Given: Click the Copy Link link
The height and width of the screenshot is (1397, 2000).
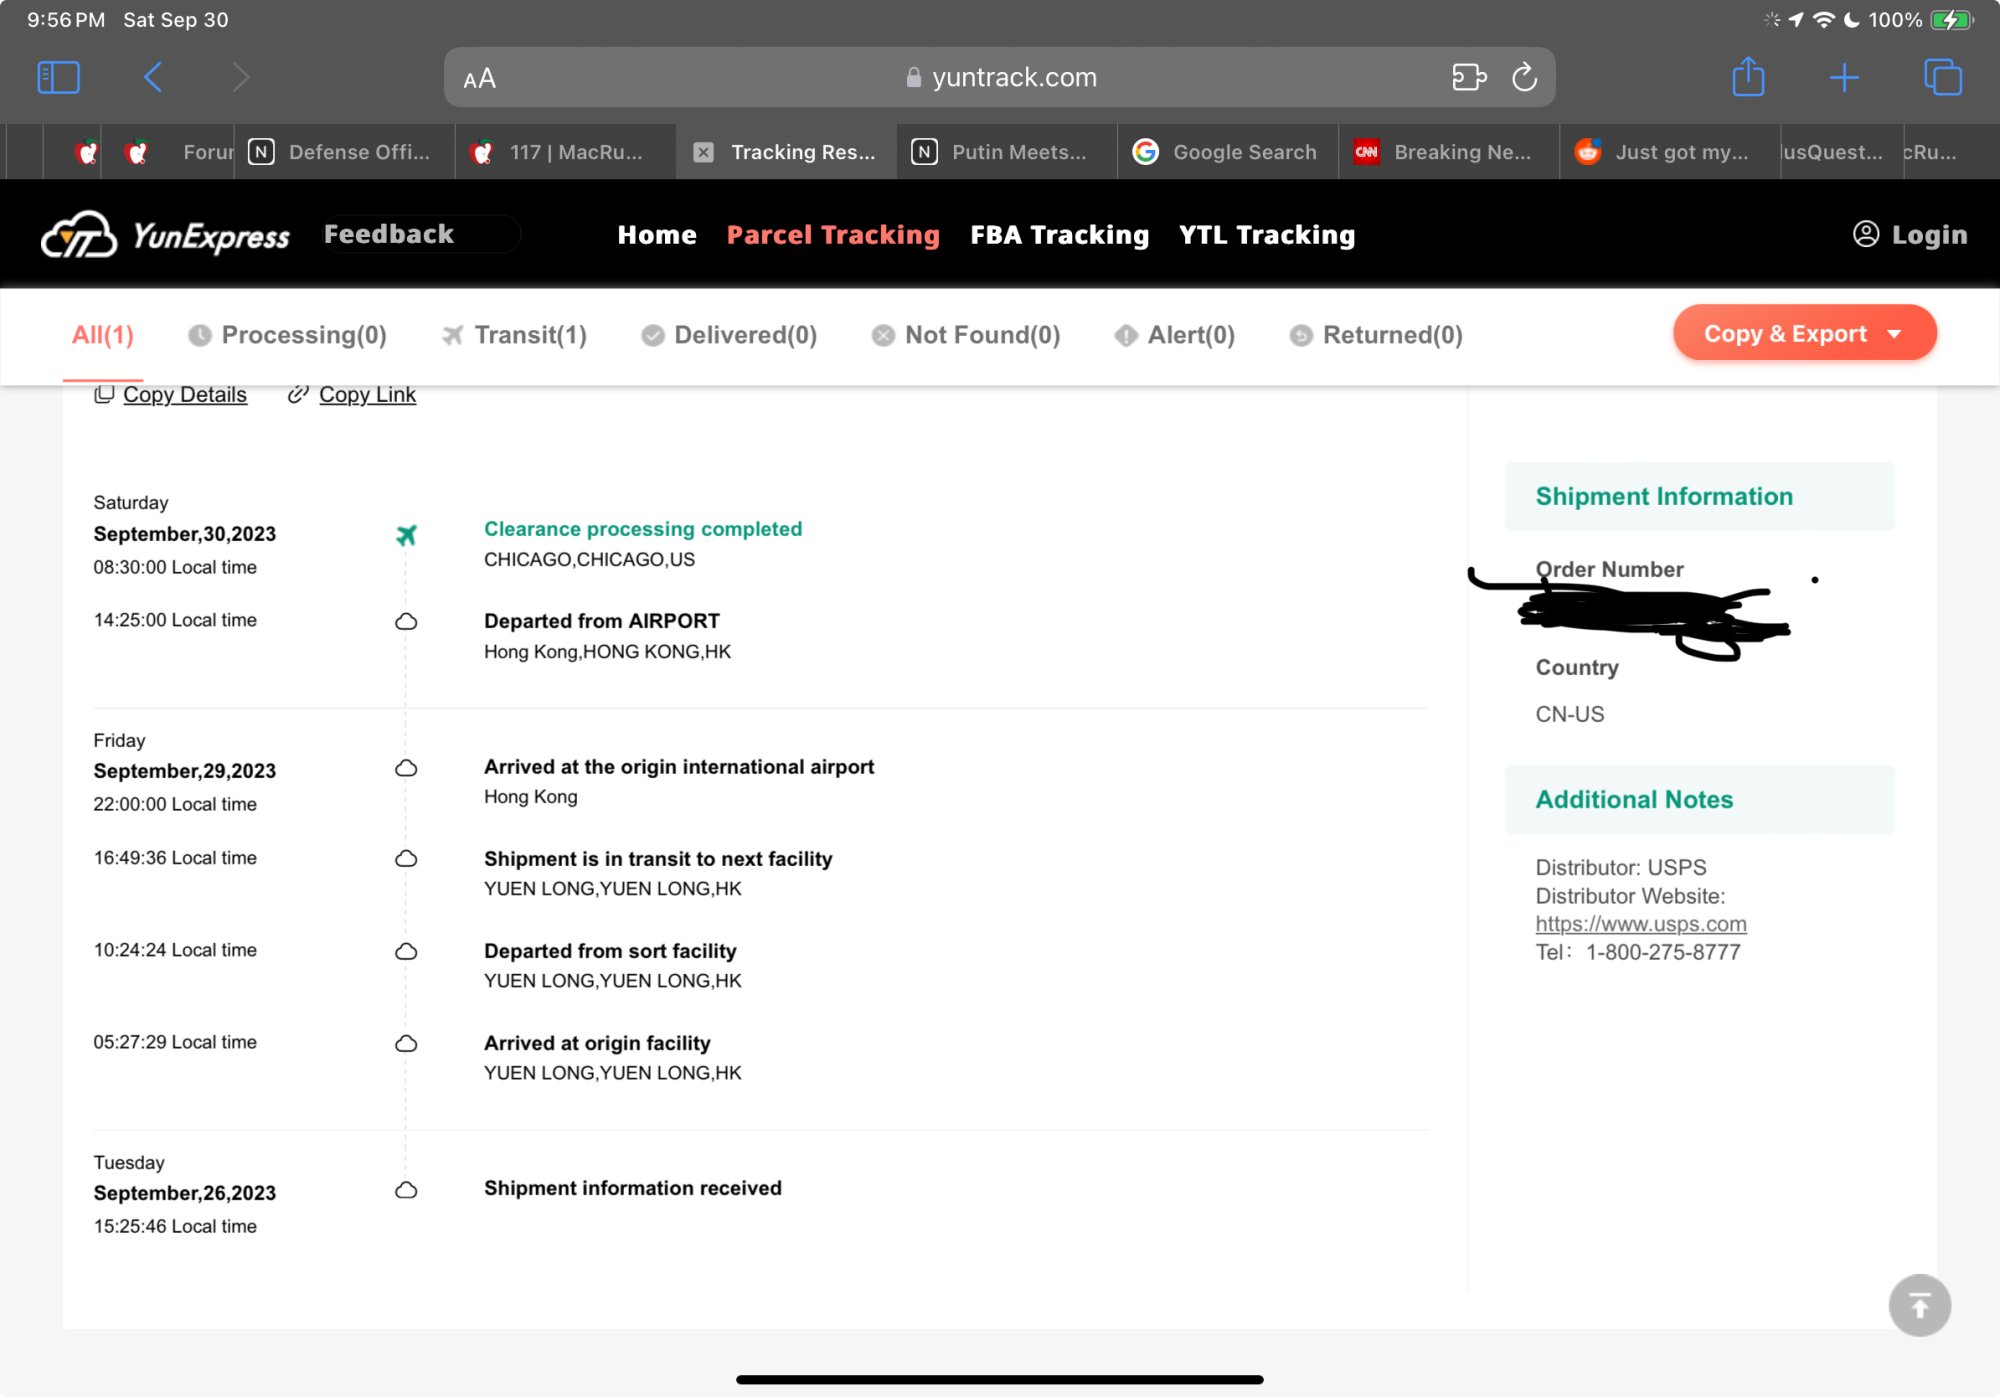Looking at the screenshot, I should tap(367, 395).
